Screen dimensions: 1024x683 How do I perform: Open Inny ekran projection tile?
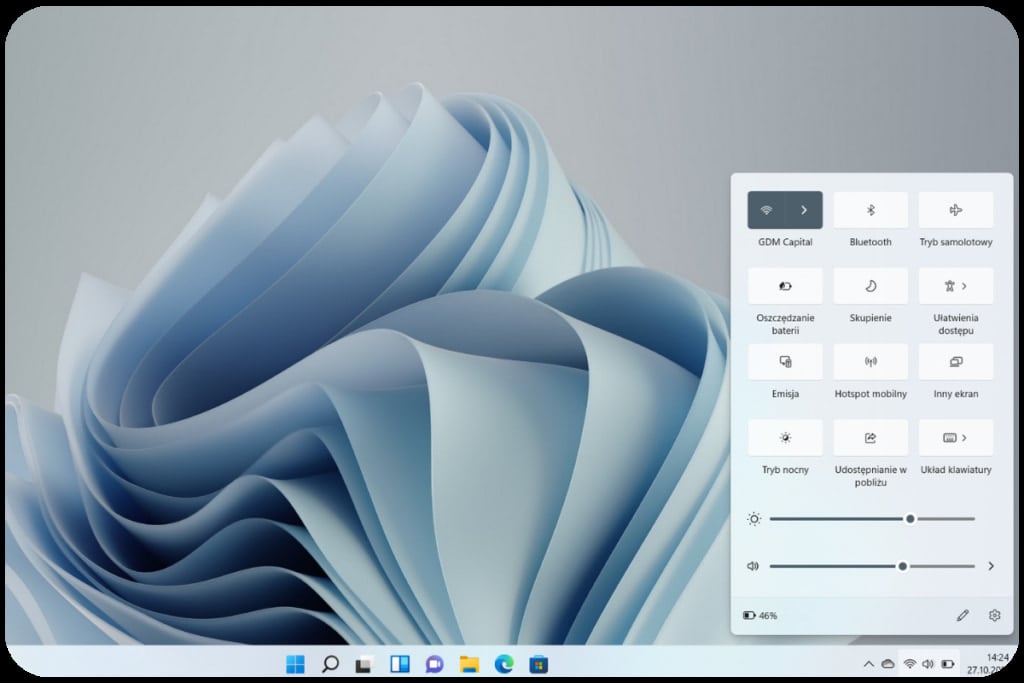[955, 362]
